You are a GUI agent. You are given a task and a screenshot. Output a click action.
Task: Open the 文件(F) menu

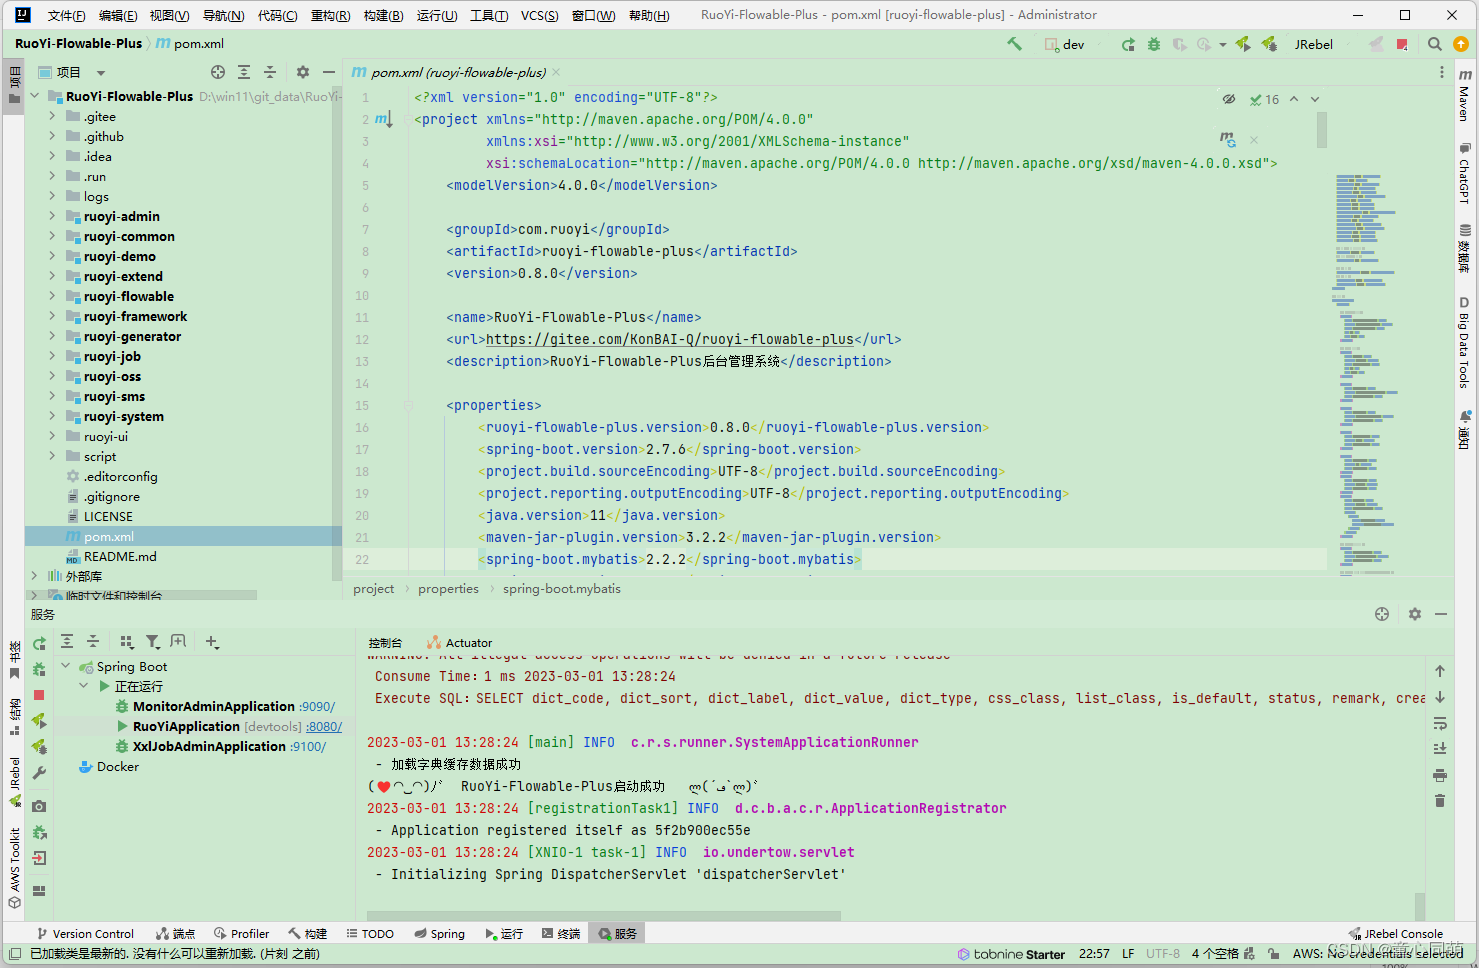tap(66, 15)
